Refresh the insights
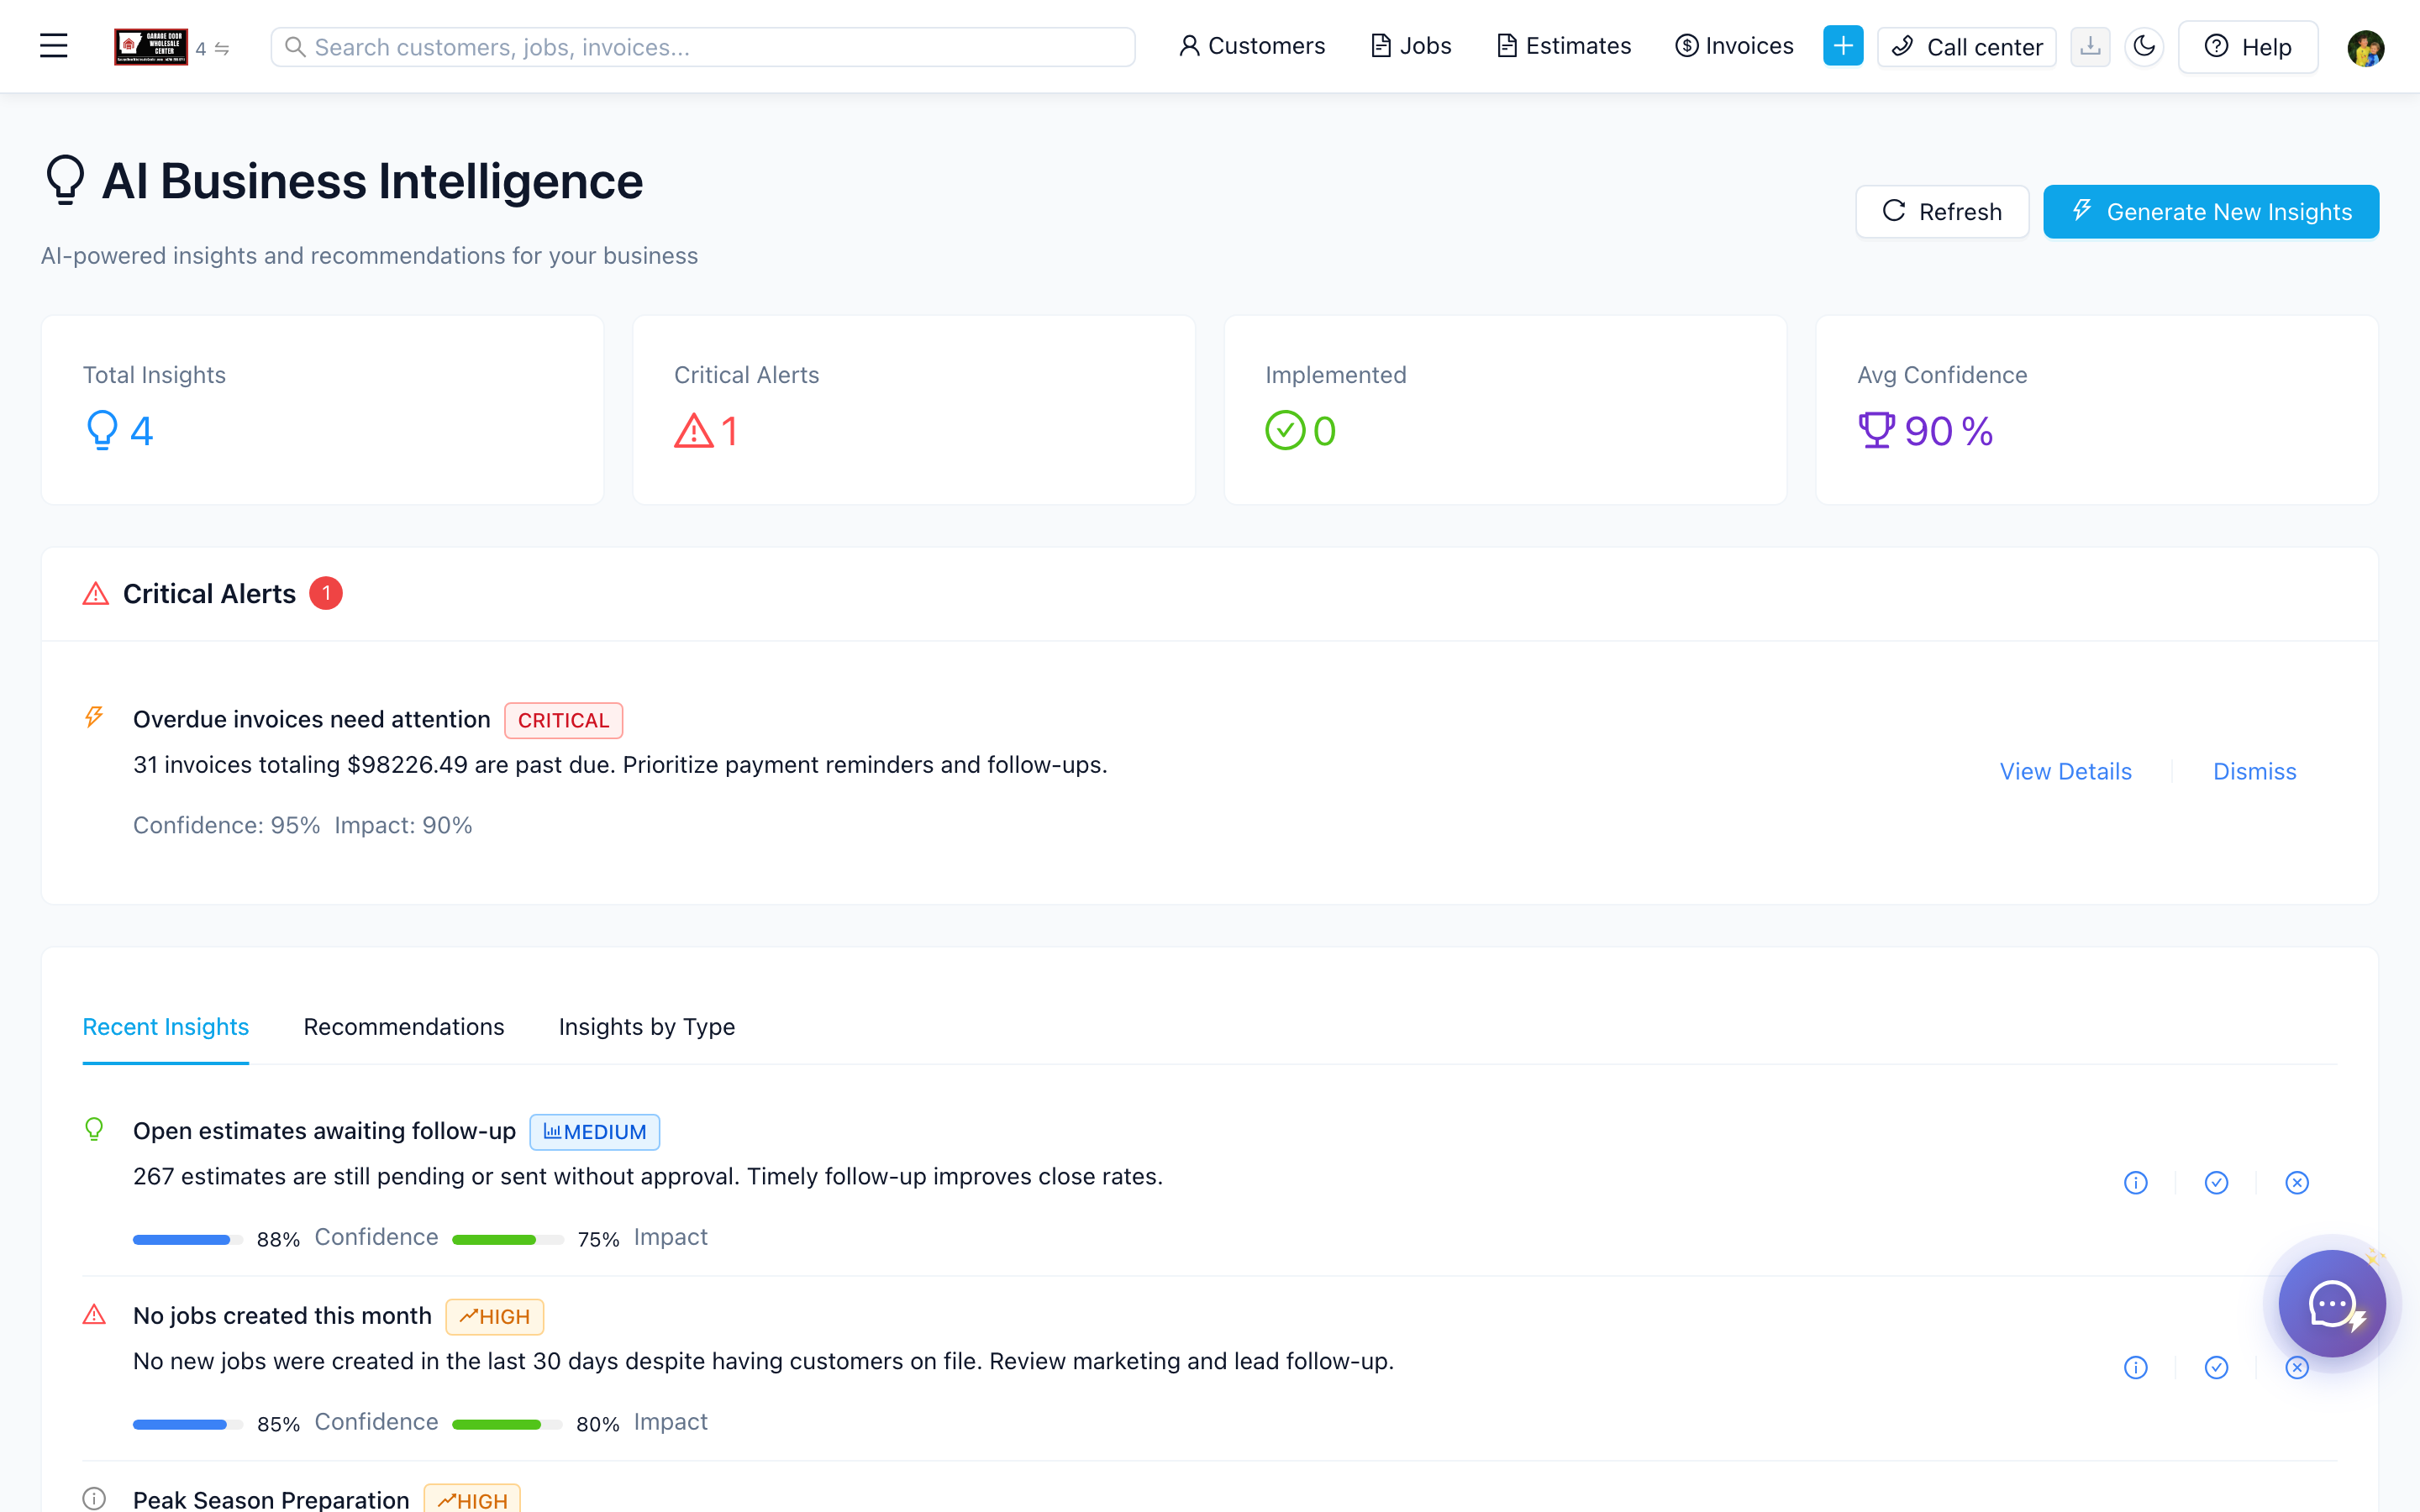The height and width of the screenshot is (1512, 2420). [x=1942, y=212]
